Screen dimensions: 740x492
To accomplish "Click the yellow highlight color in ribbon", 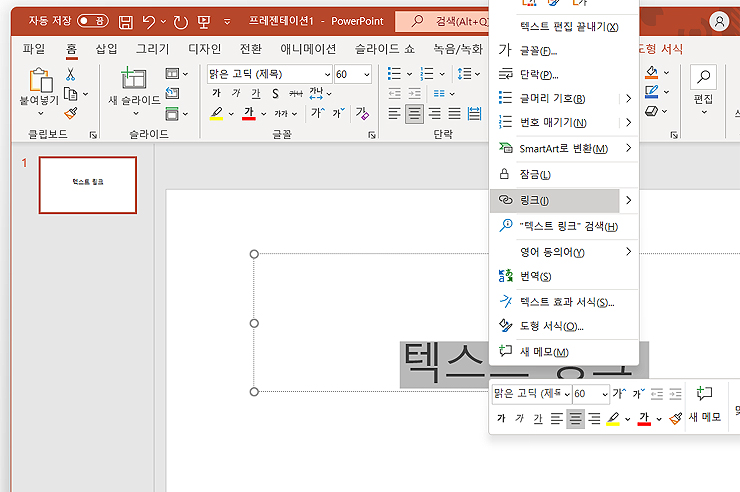I will click(217, 113).
